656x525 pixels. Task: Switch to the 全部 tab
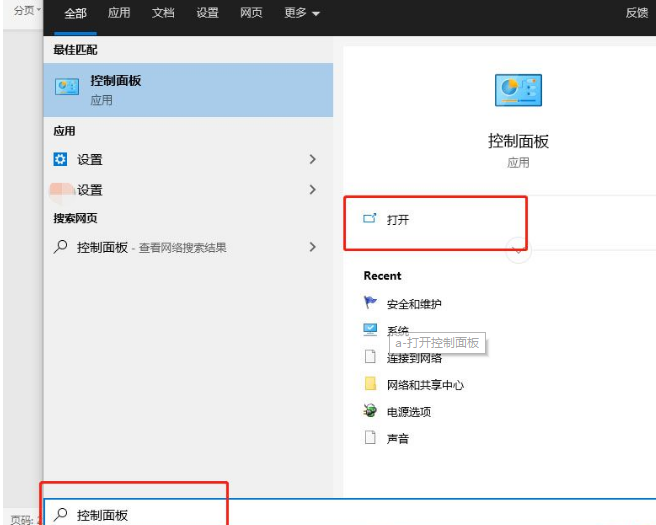point(75,13)
